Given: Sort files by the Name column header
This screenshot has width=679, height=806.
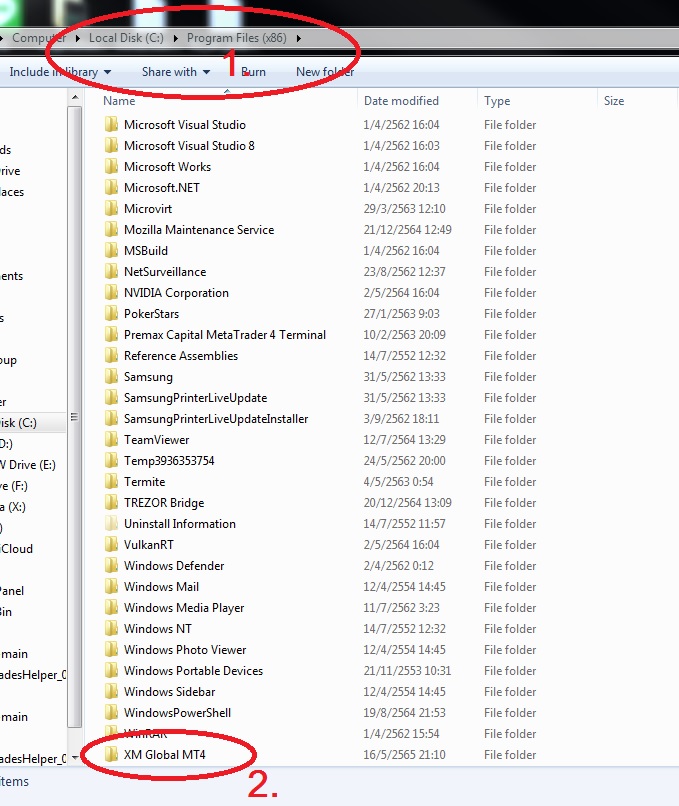Looking at the screenshot, I should (119, 101).
